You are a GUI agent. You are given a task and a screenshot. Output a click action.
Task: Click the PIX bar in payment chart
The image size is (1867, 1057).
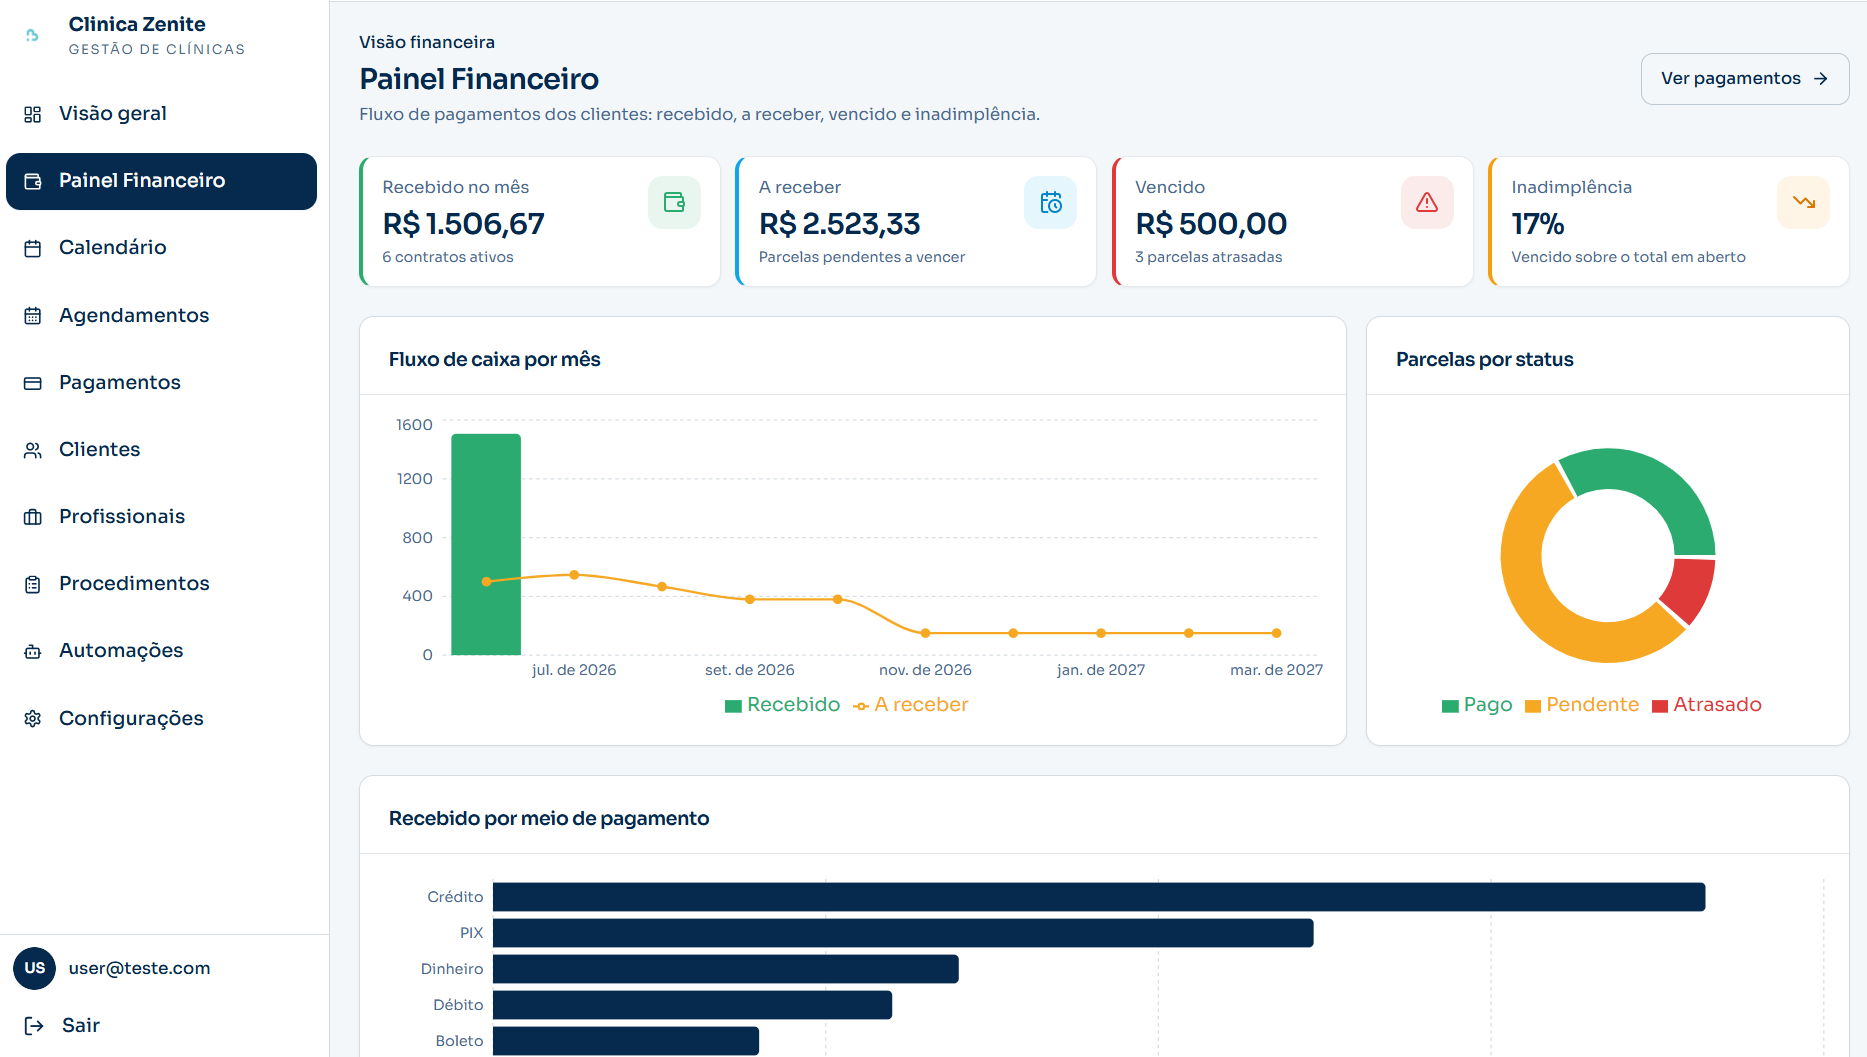(x=903, y=933)
